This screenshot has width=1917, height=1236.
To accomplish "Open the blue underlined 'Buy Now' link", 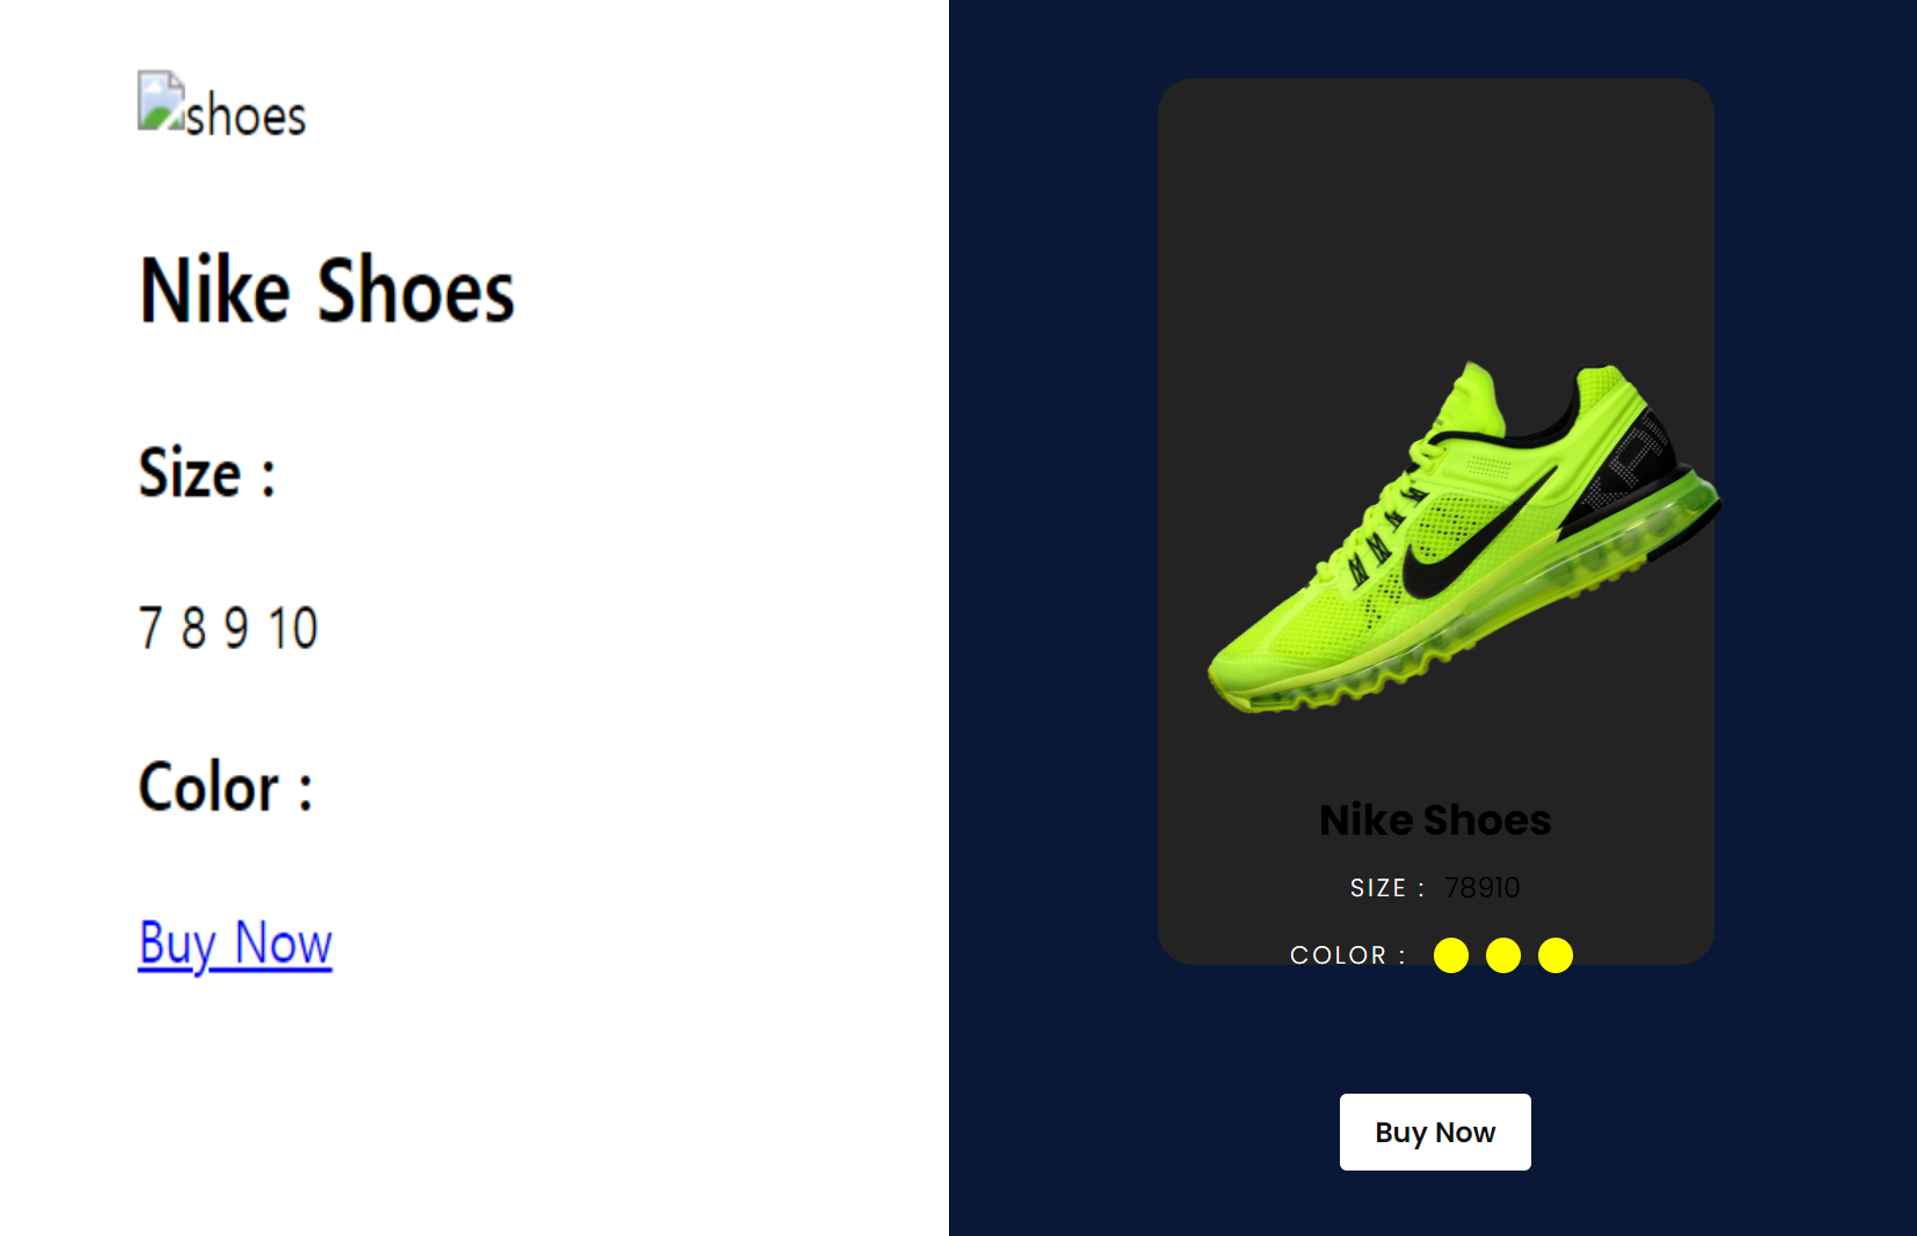I will 235,942.
